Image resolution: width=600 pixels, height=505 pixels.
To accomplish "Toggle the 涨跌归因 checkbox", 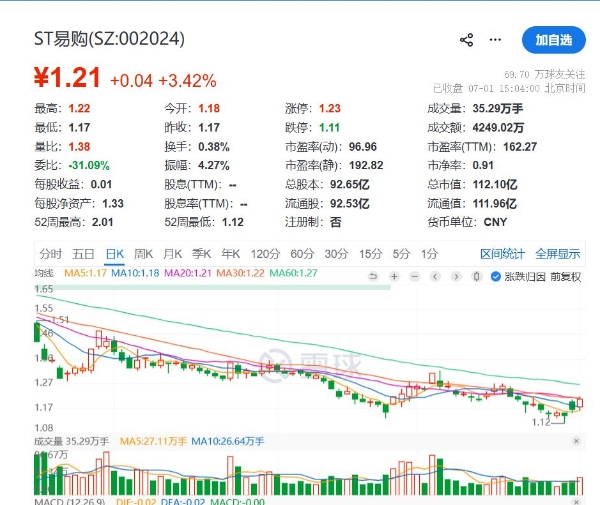I will pyautogui.click(x=496, y=276).
